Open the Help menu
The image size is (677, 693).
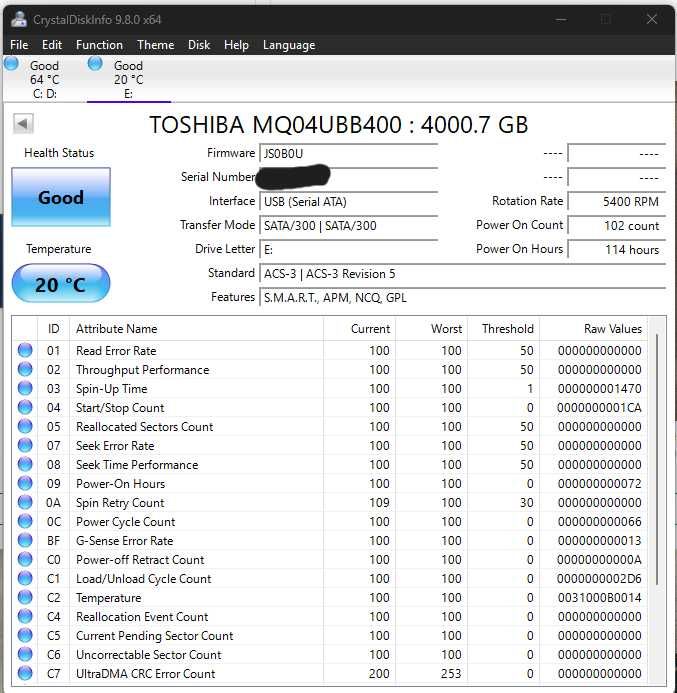click(236, 45)
